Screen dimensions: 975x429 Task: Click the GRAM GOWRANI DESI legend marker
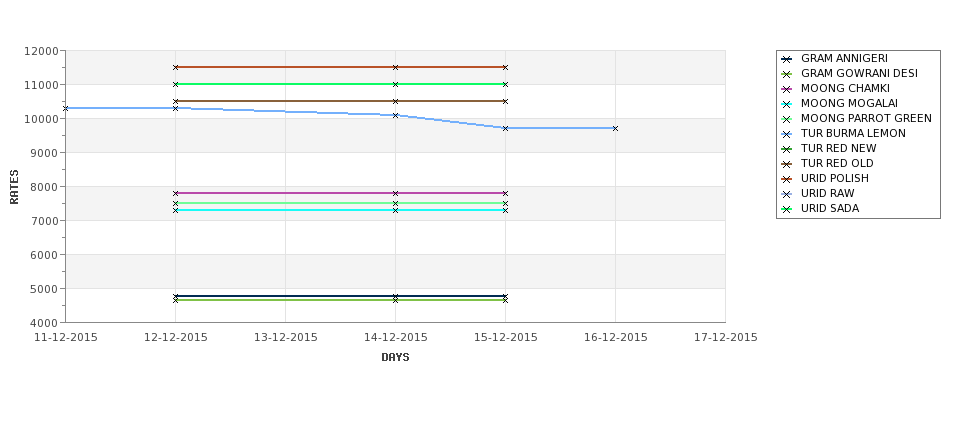coord(787,74)
